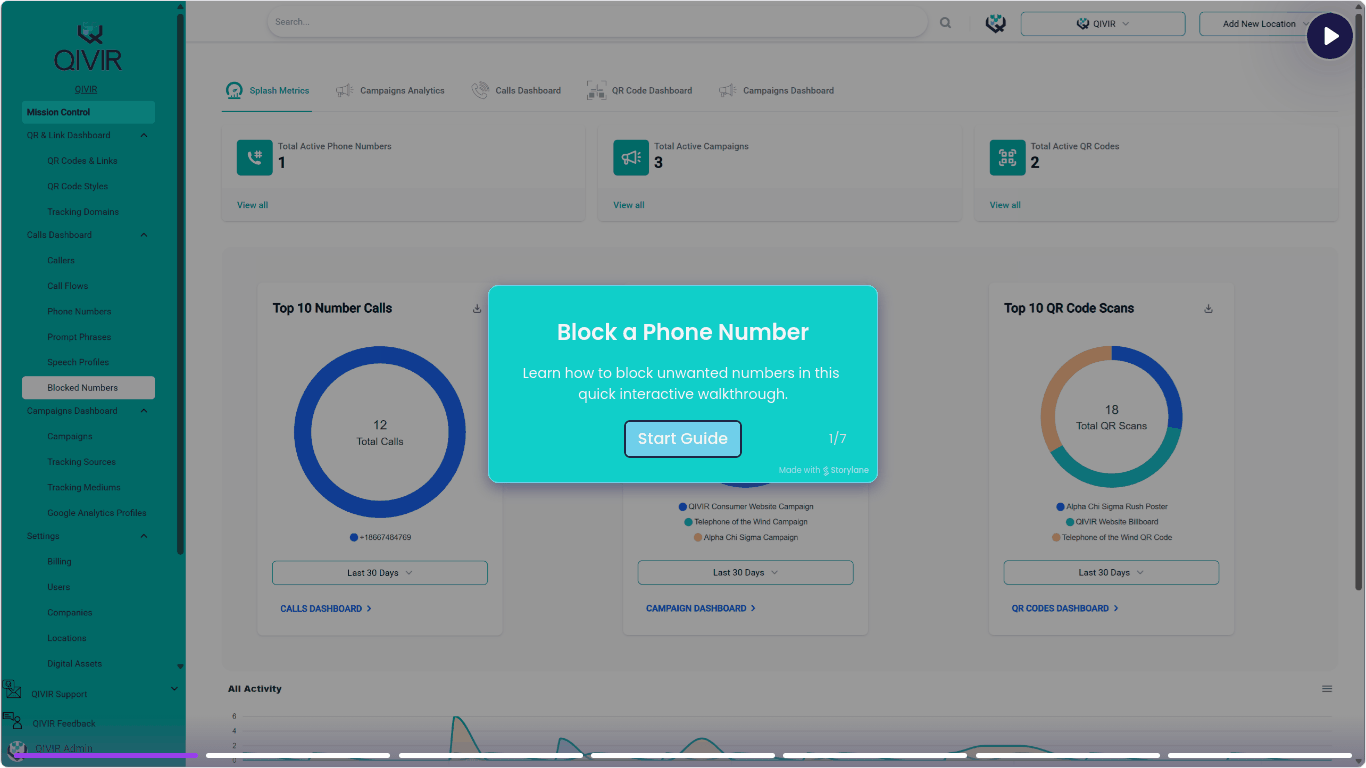Image resolution: width=1366 pixels, height=768 pixels.
Task: Click the Start Guide button
Action: [683, 439]
